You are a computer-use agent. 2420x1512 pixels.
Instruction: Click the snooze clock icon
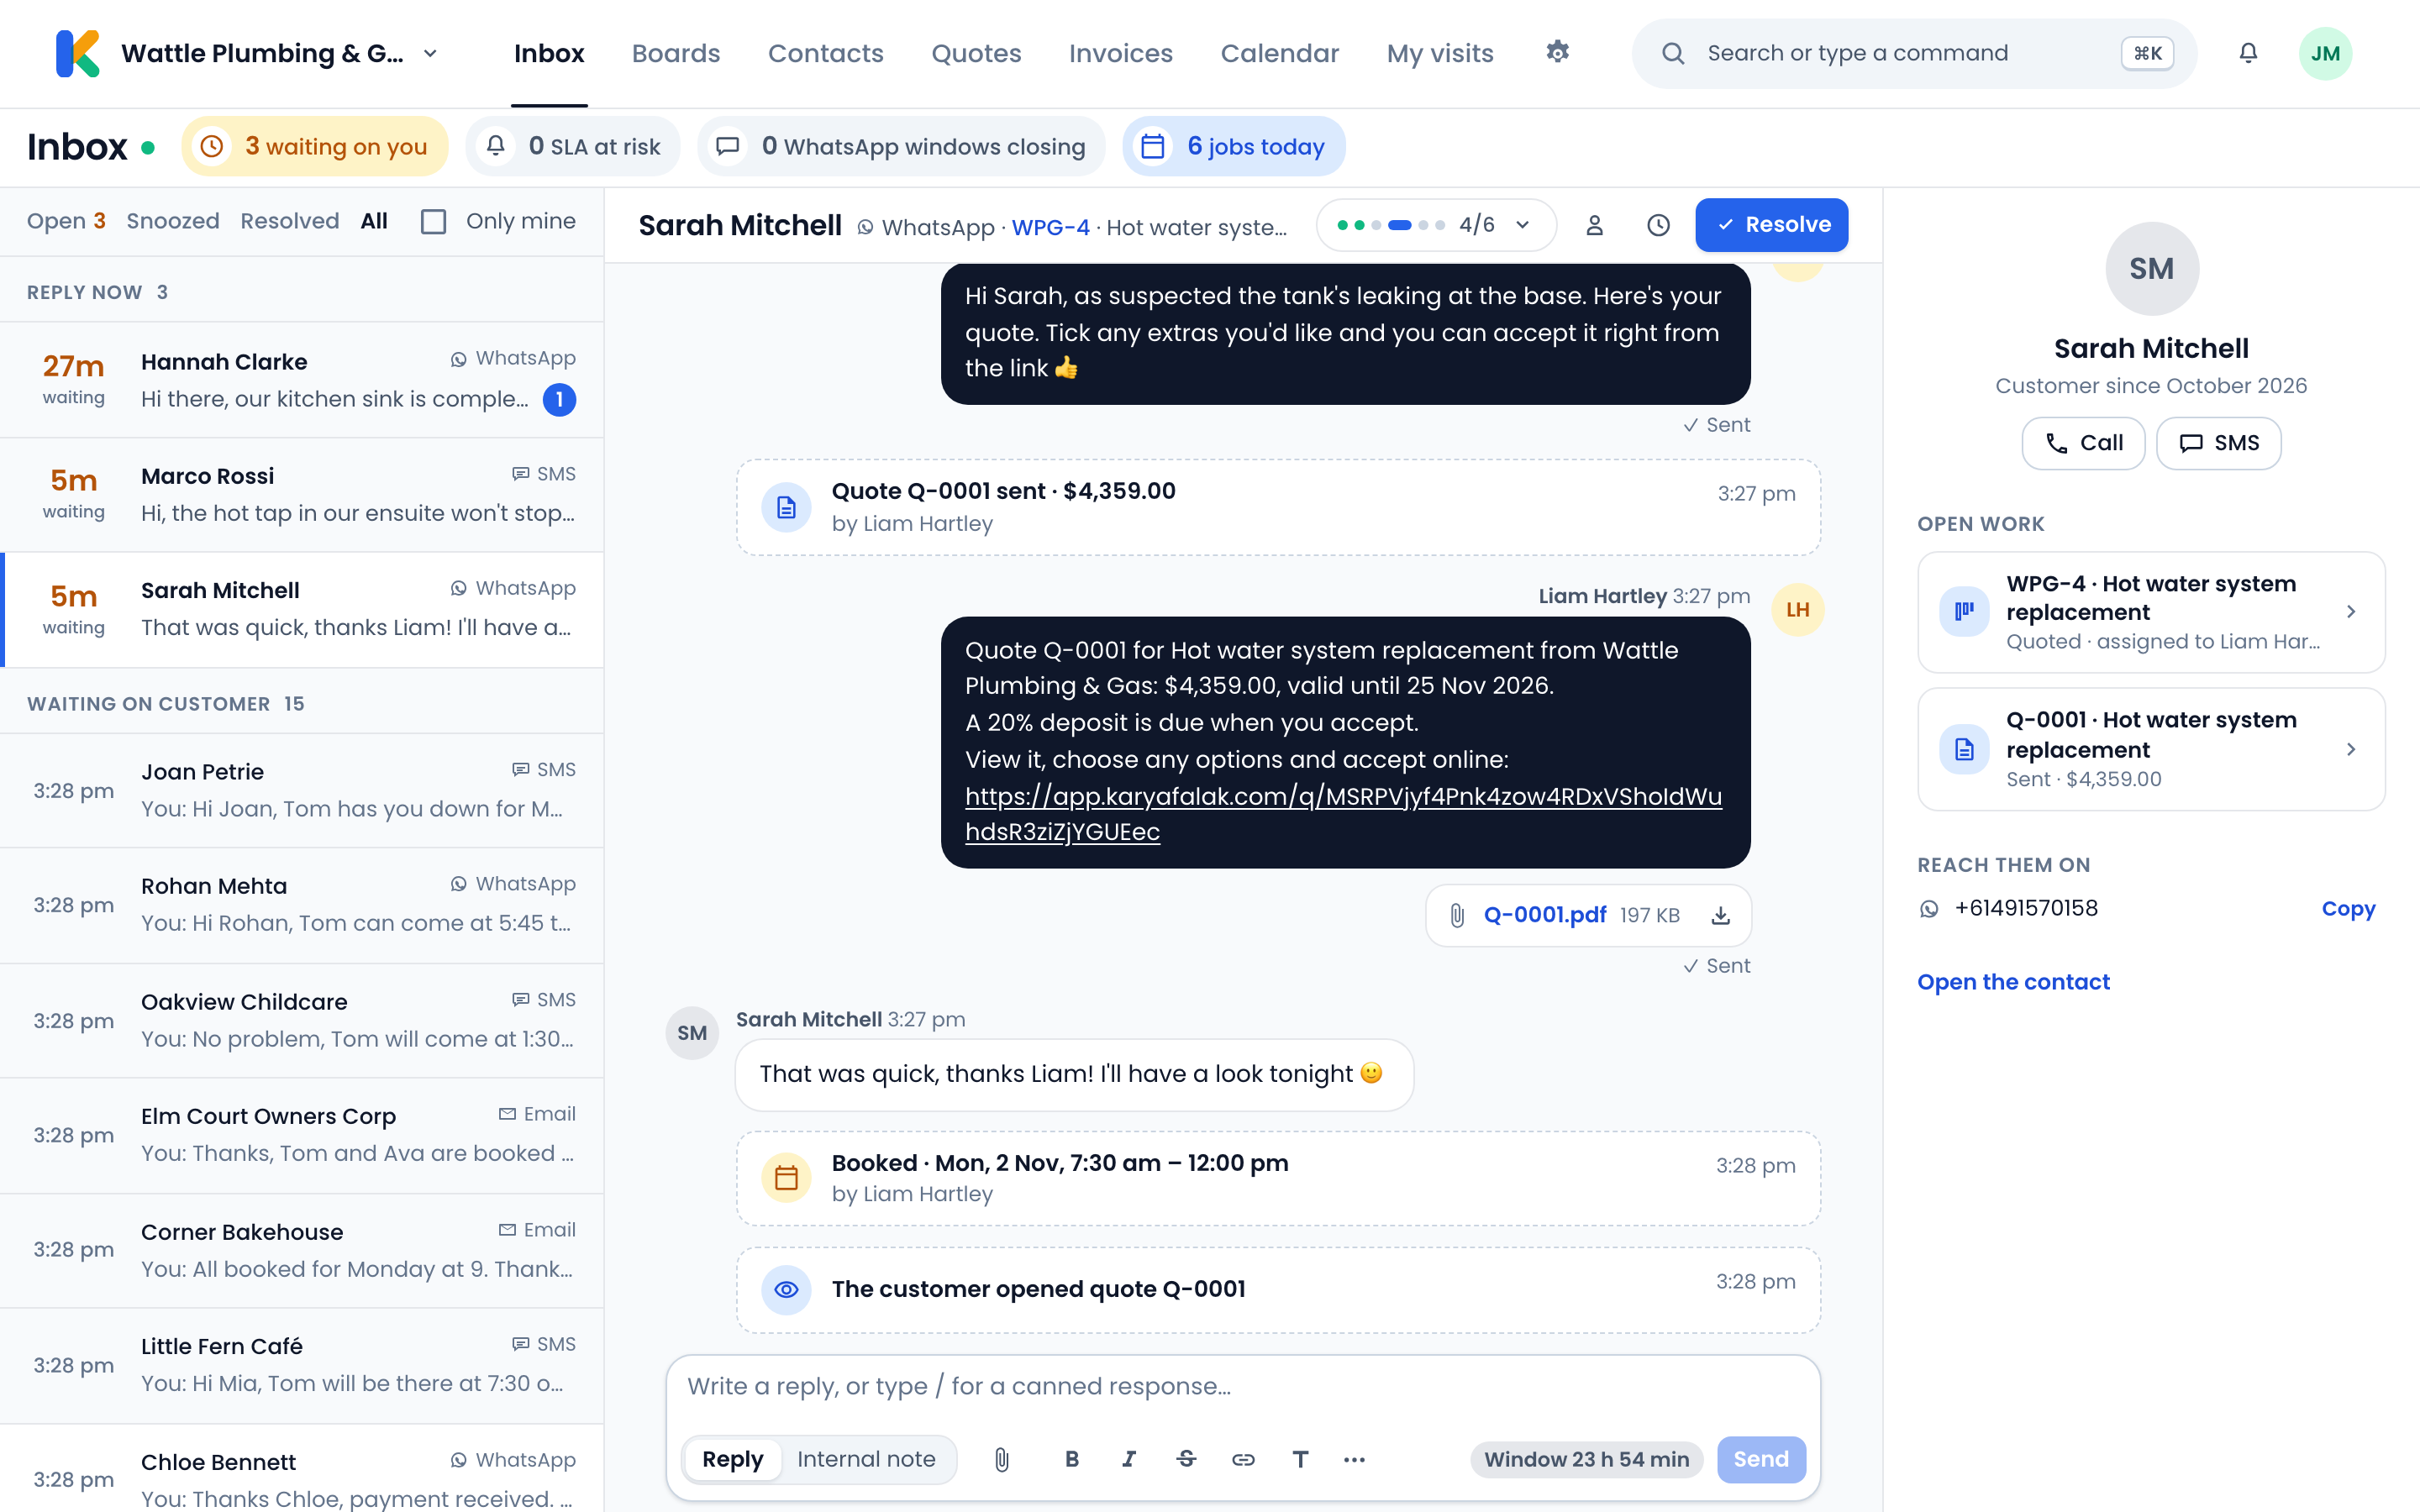(x=1658, y=225)
